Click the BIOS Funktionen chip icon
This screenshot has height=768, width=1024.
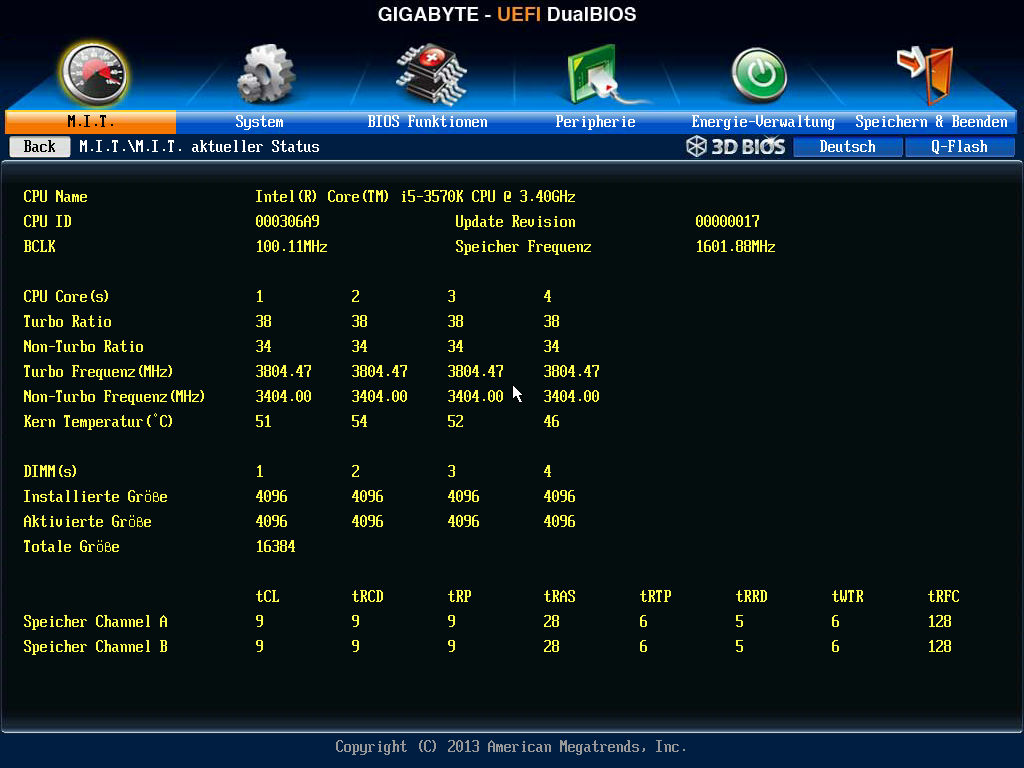[431, 74]
